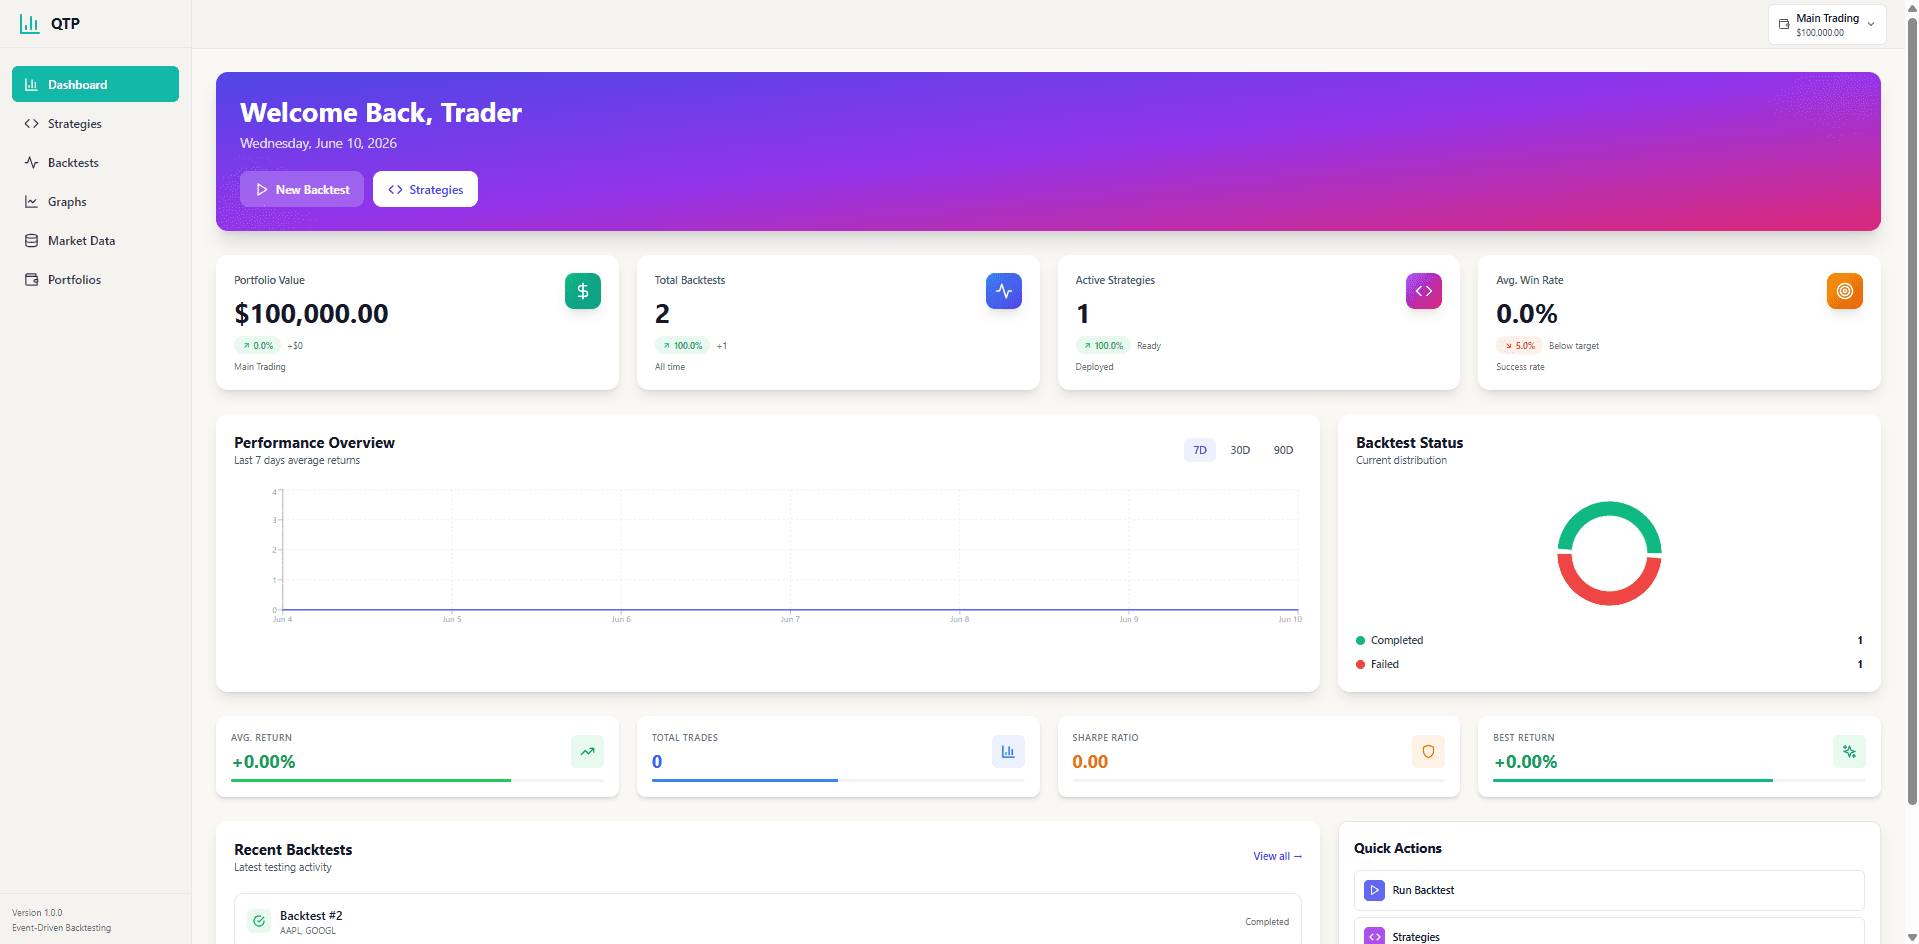Click the Completed legend green dot
The width and height of the screenshot is (1919, 944).
point(1360,640)
